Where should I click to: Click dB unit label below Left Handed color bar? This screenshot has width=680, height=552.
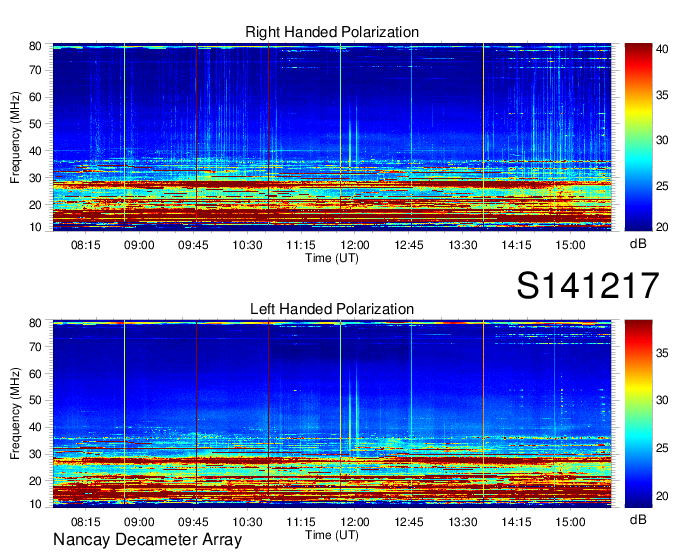click(638, 519)
